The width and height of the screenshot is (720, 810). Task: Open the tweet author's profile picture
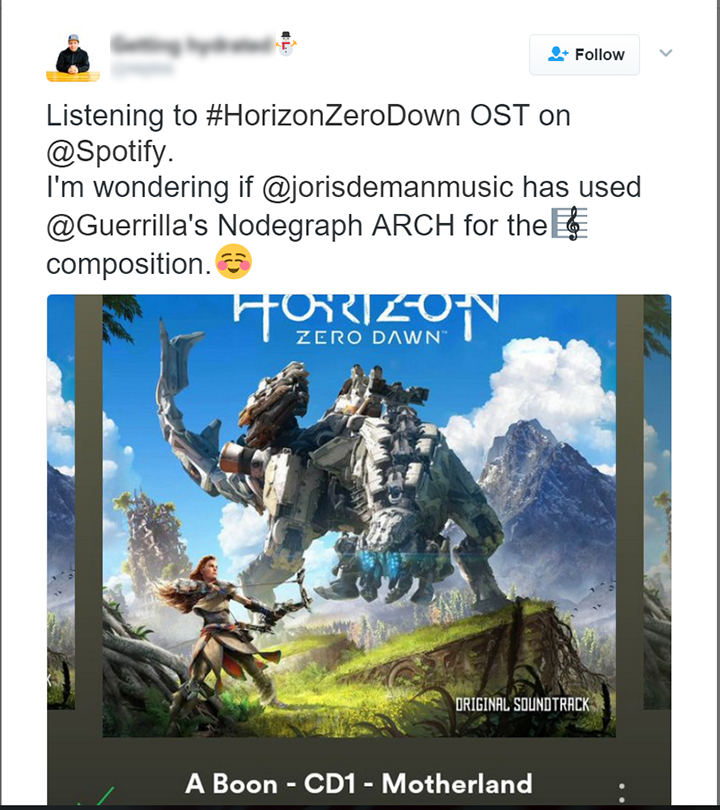tap(73, 57)
